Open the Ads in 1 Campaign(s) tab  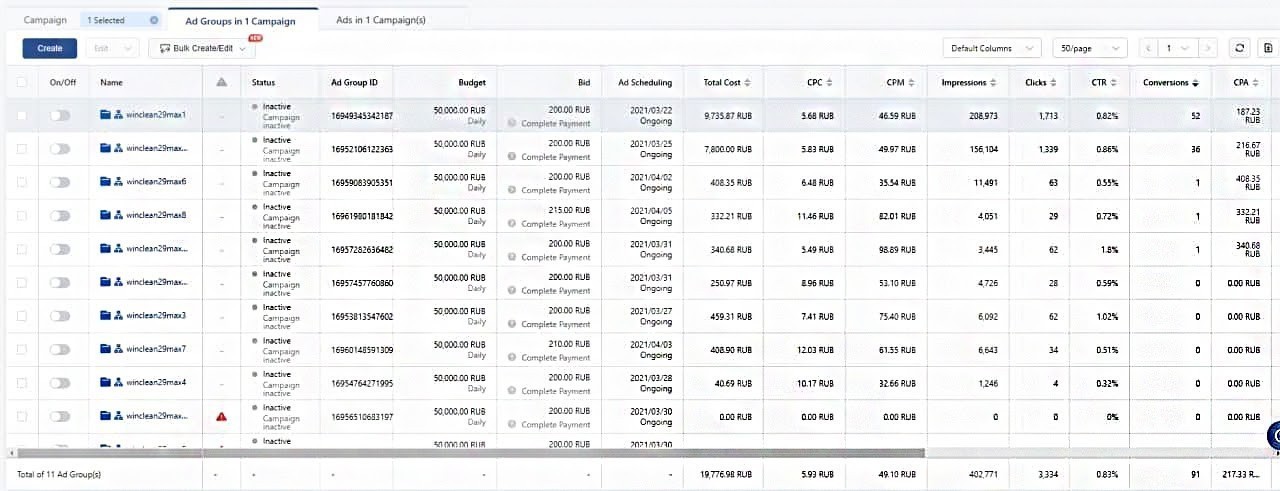[x=379, y=20]
